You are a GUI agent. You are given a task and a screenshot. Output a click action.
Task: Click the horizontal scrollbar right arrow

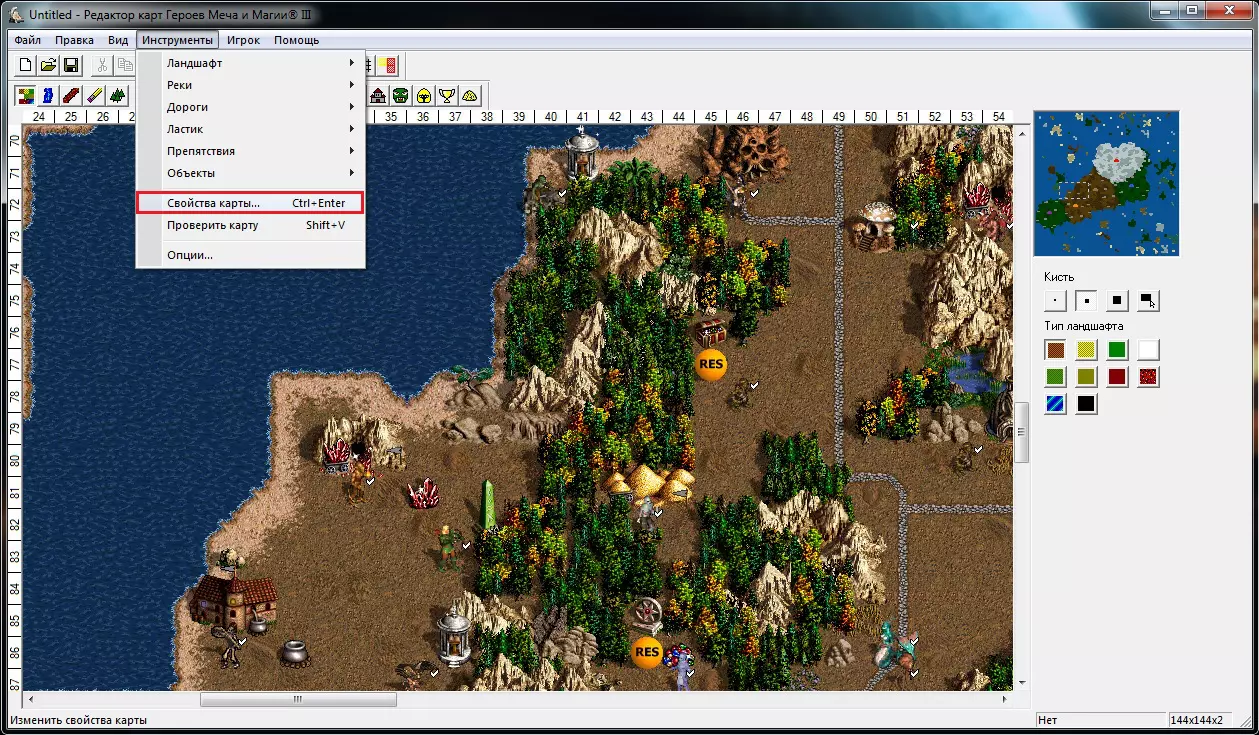(1004, 700)
